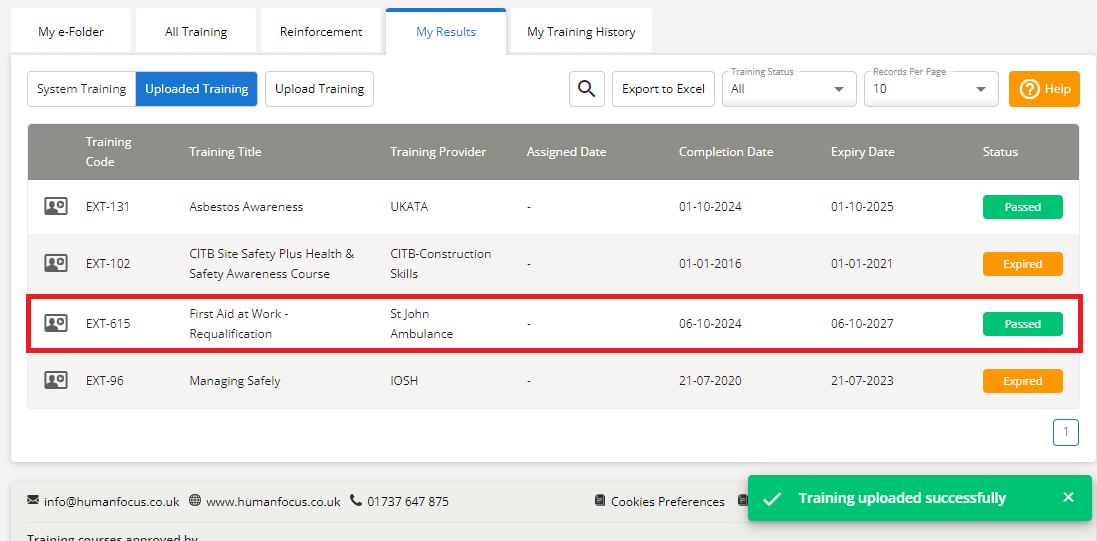Click the certificate icon for First Aid at Work

pos(56,324)
